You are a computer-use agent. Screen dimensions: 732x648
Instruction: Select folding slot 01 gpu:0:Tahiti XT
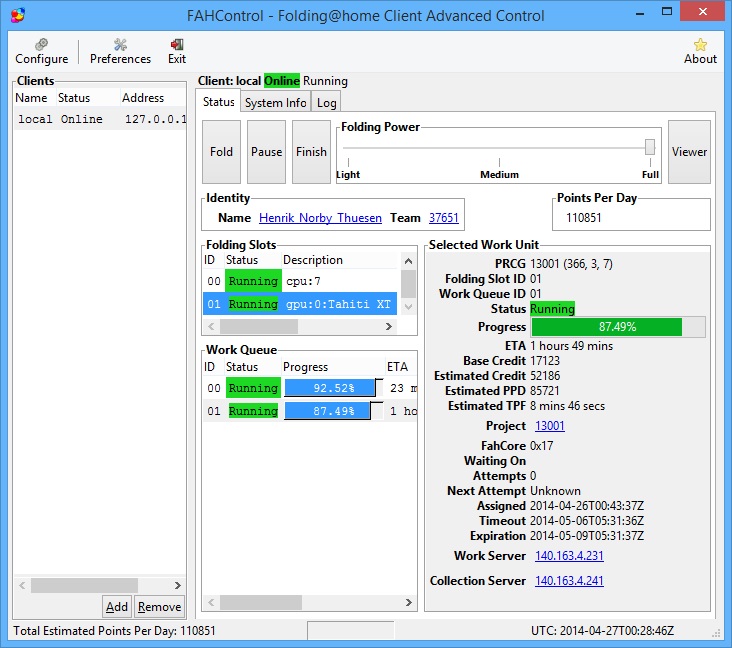300,304
